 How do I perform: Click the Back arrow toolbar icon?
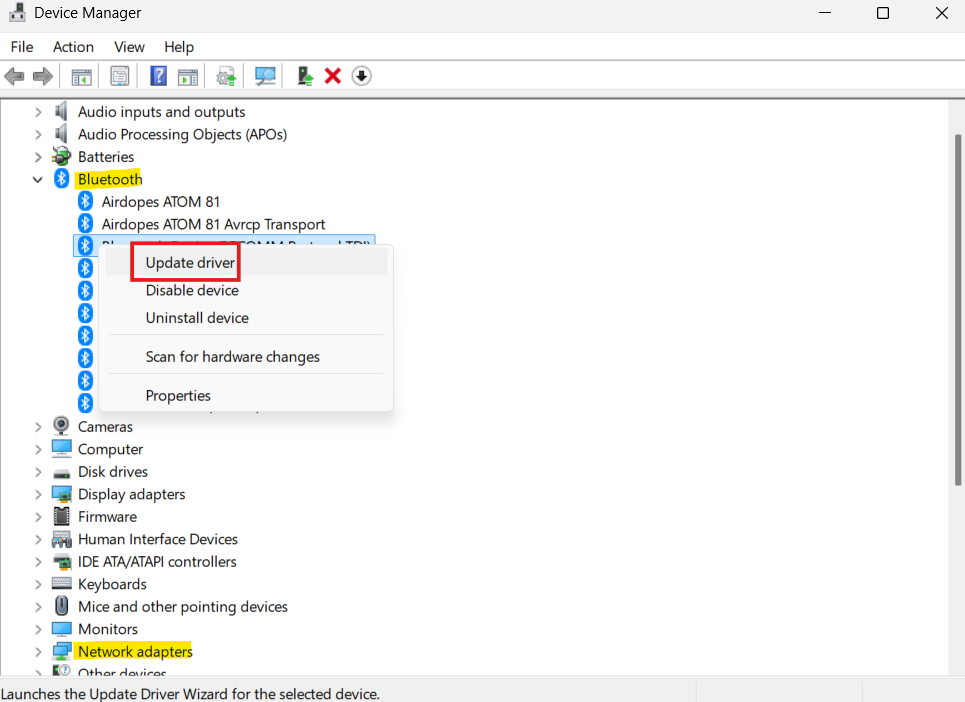tap(14, 76)
